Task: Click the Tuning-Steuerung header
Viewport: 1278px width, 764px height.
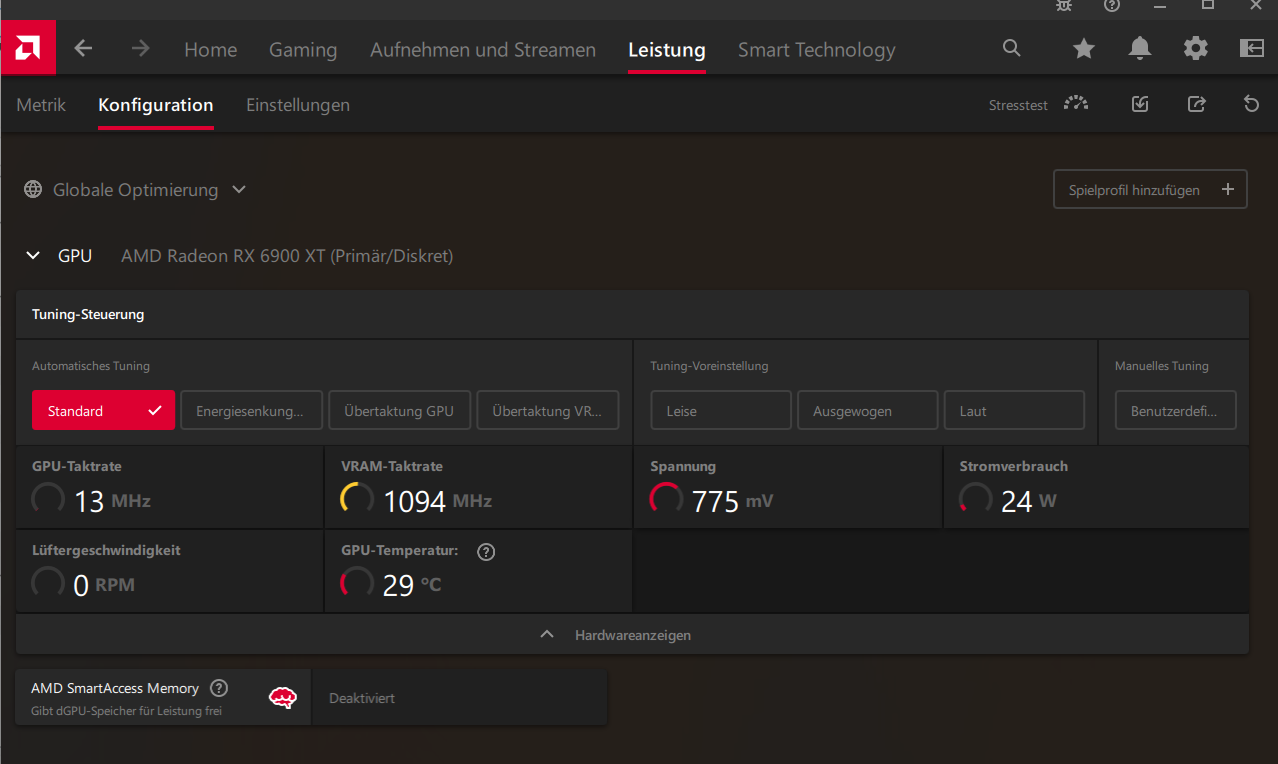Action: 88,314
